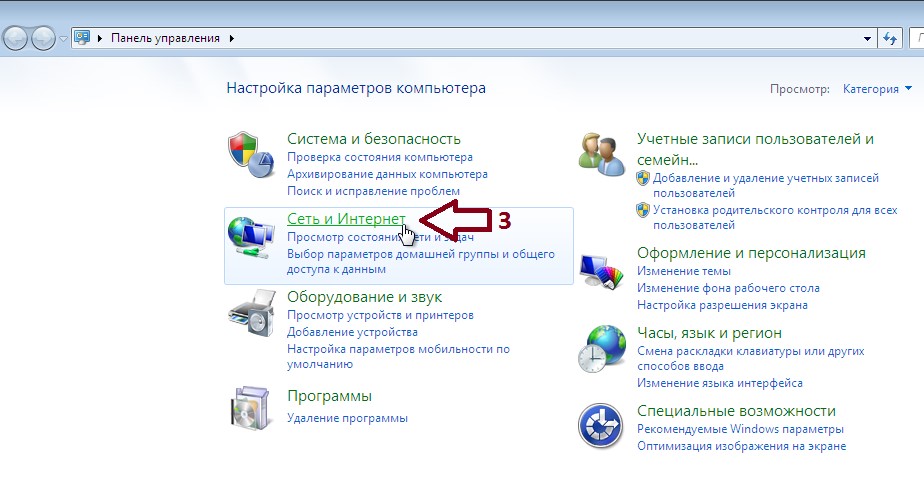The height and width of the screenshot is (489, 924).
Task: Click the Оборудование и звук printer icon
Action: point(252,313)
